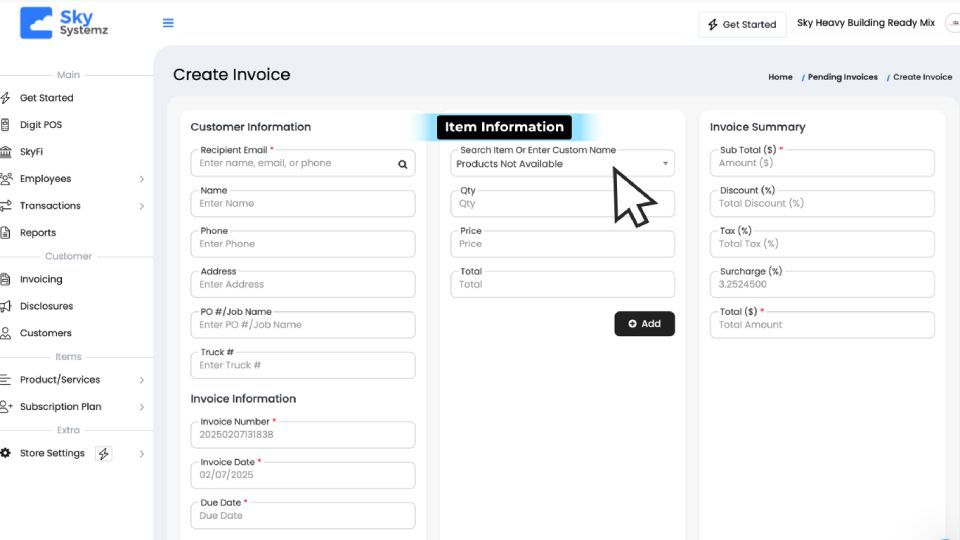The image size is (960, 540).
Task: Click the Reports document icon
Action: tap(6, 233)
